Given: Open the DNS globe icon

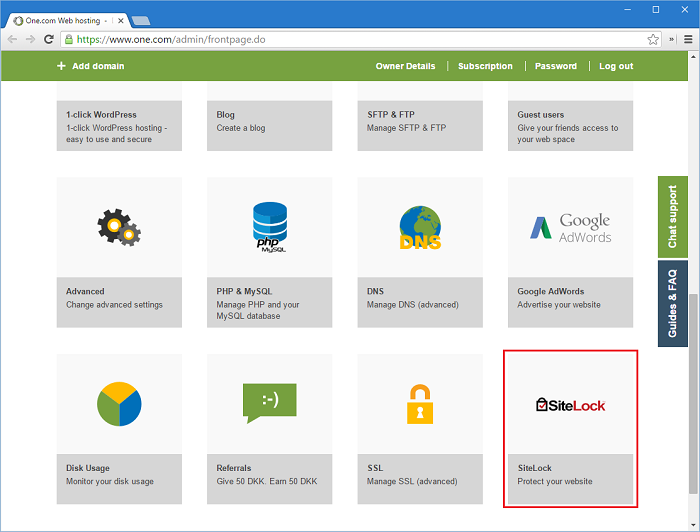Looking at the screenshot, I should (420, 227).
